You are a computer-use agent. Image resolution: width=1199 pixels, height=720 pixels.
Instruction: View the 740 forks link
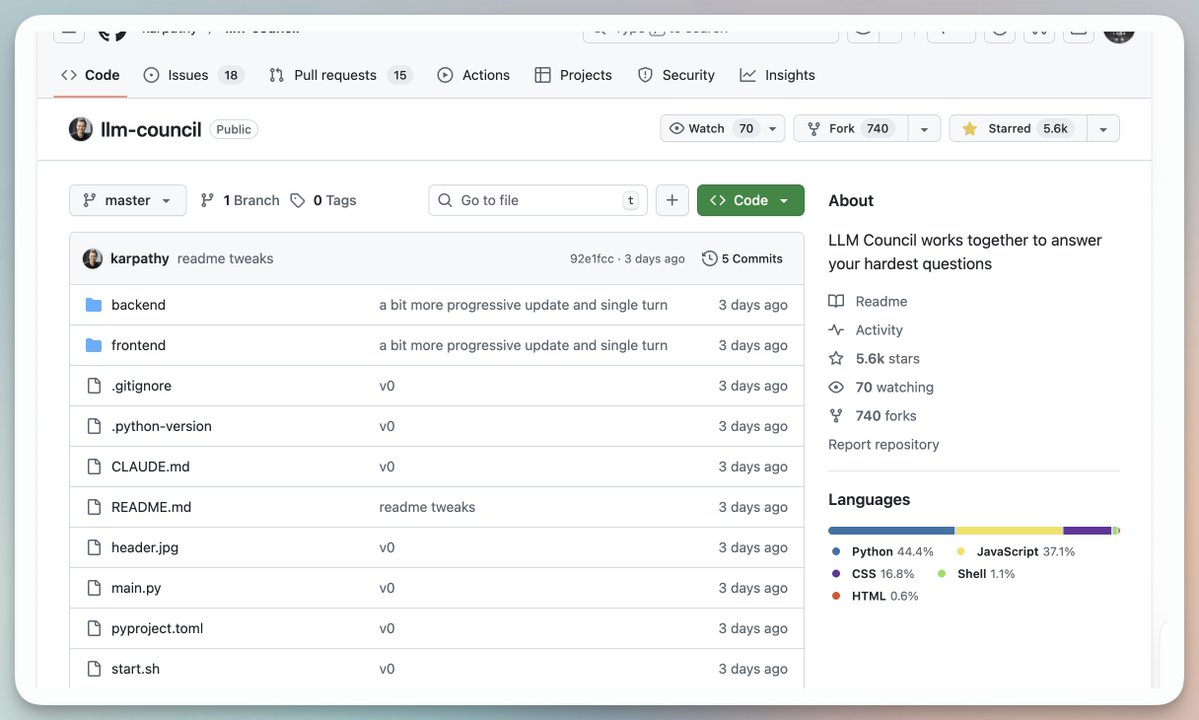(x=872, y=416)
